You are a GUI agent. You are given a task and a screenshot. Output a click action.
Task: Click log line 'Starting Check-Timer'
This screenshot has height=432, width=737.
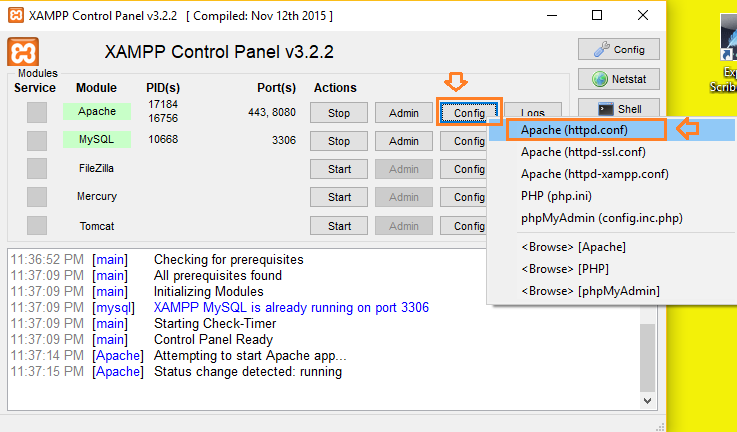[215, 323]
